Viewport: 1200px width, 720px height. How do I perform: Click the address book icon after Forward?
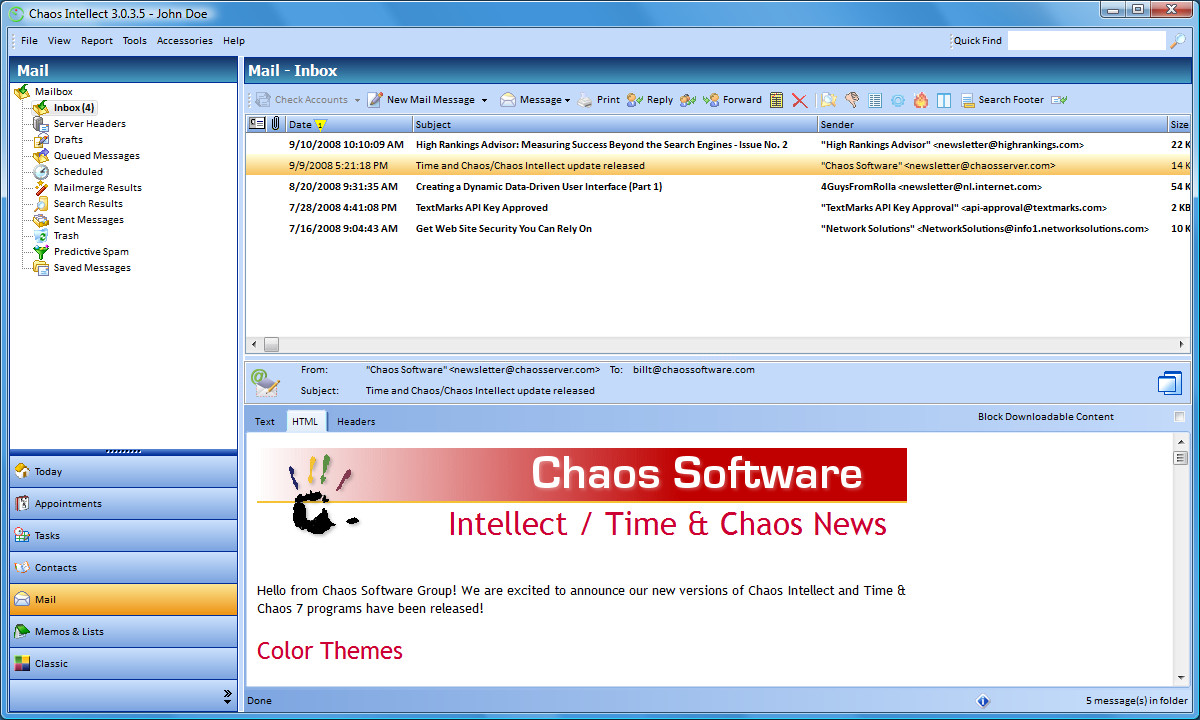(x=777, y=100)
